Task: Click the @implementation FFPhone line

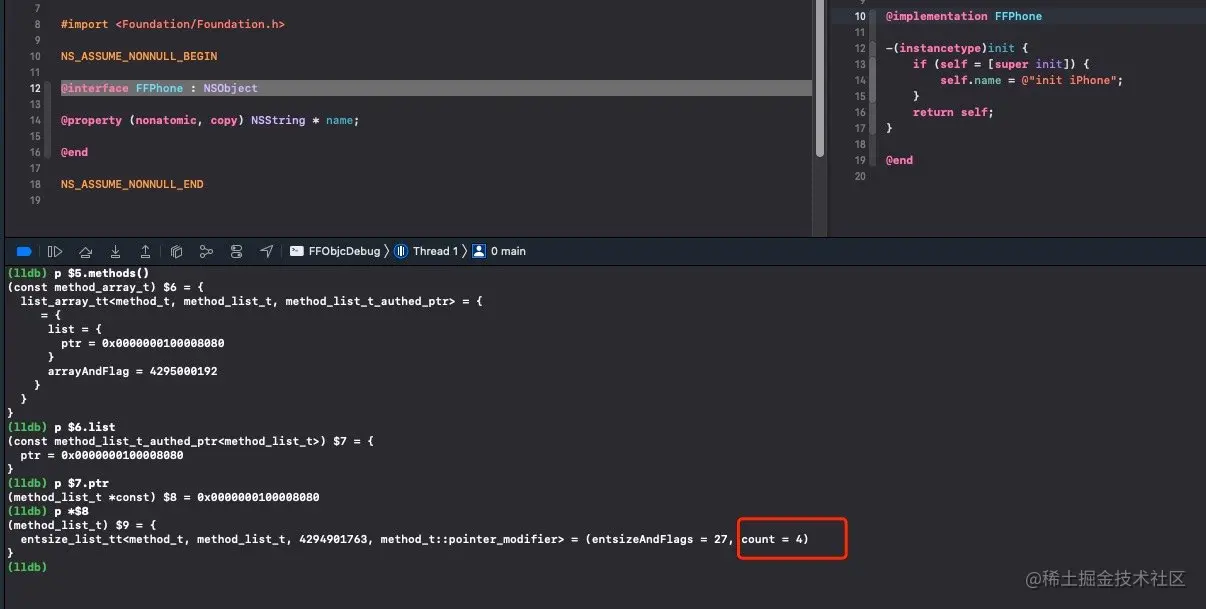Action: [964, 16]
